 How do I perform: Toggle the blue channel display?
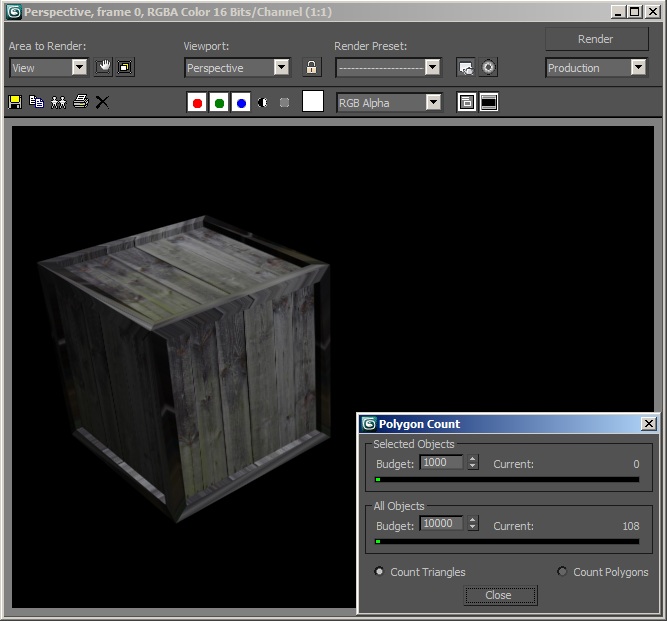(x=241, y=103)
